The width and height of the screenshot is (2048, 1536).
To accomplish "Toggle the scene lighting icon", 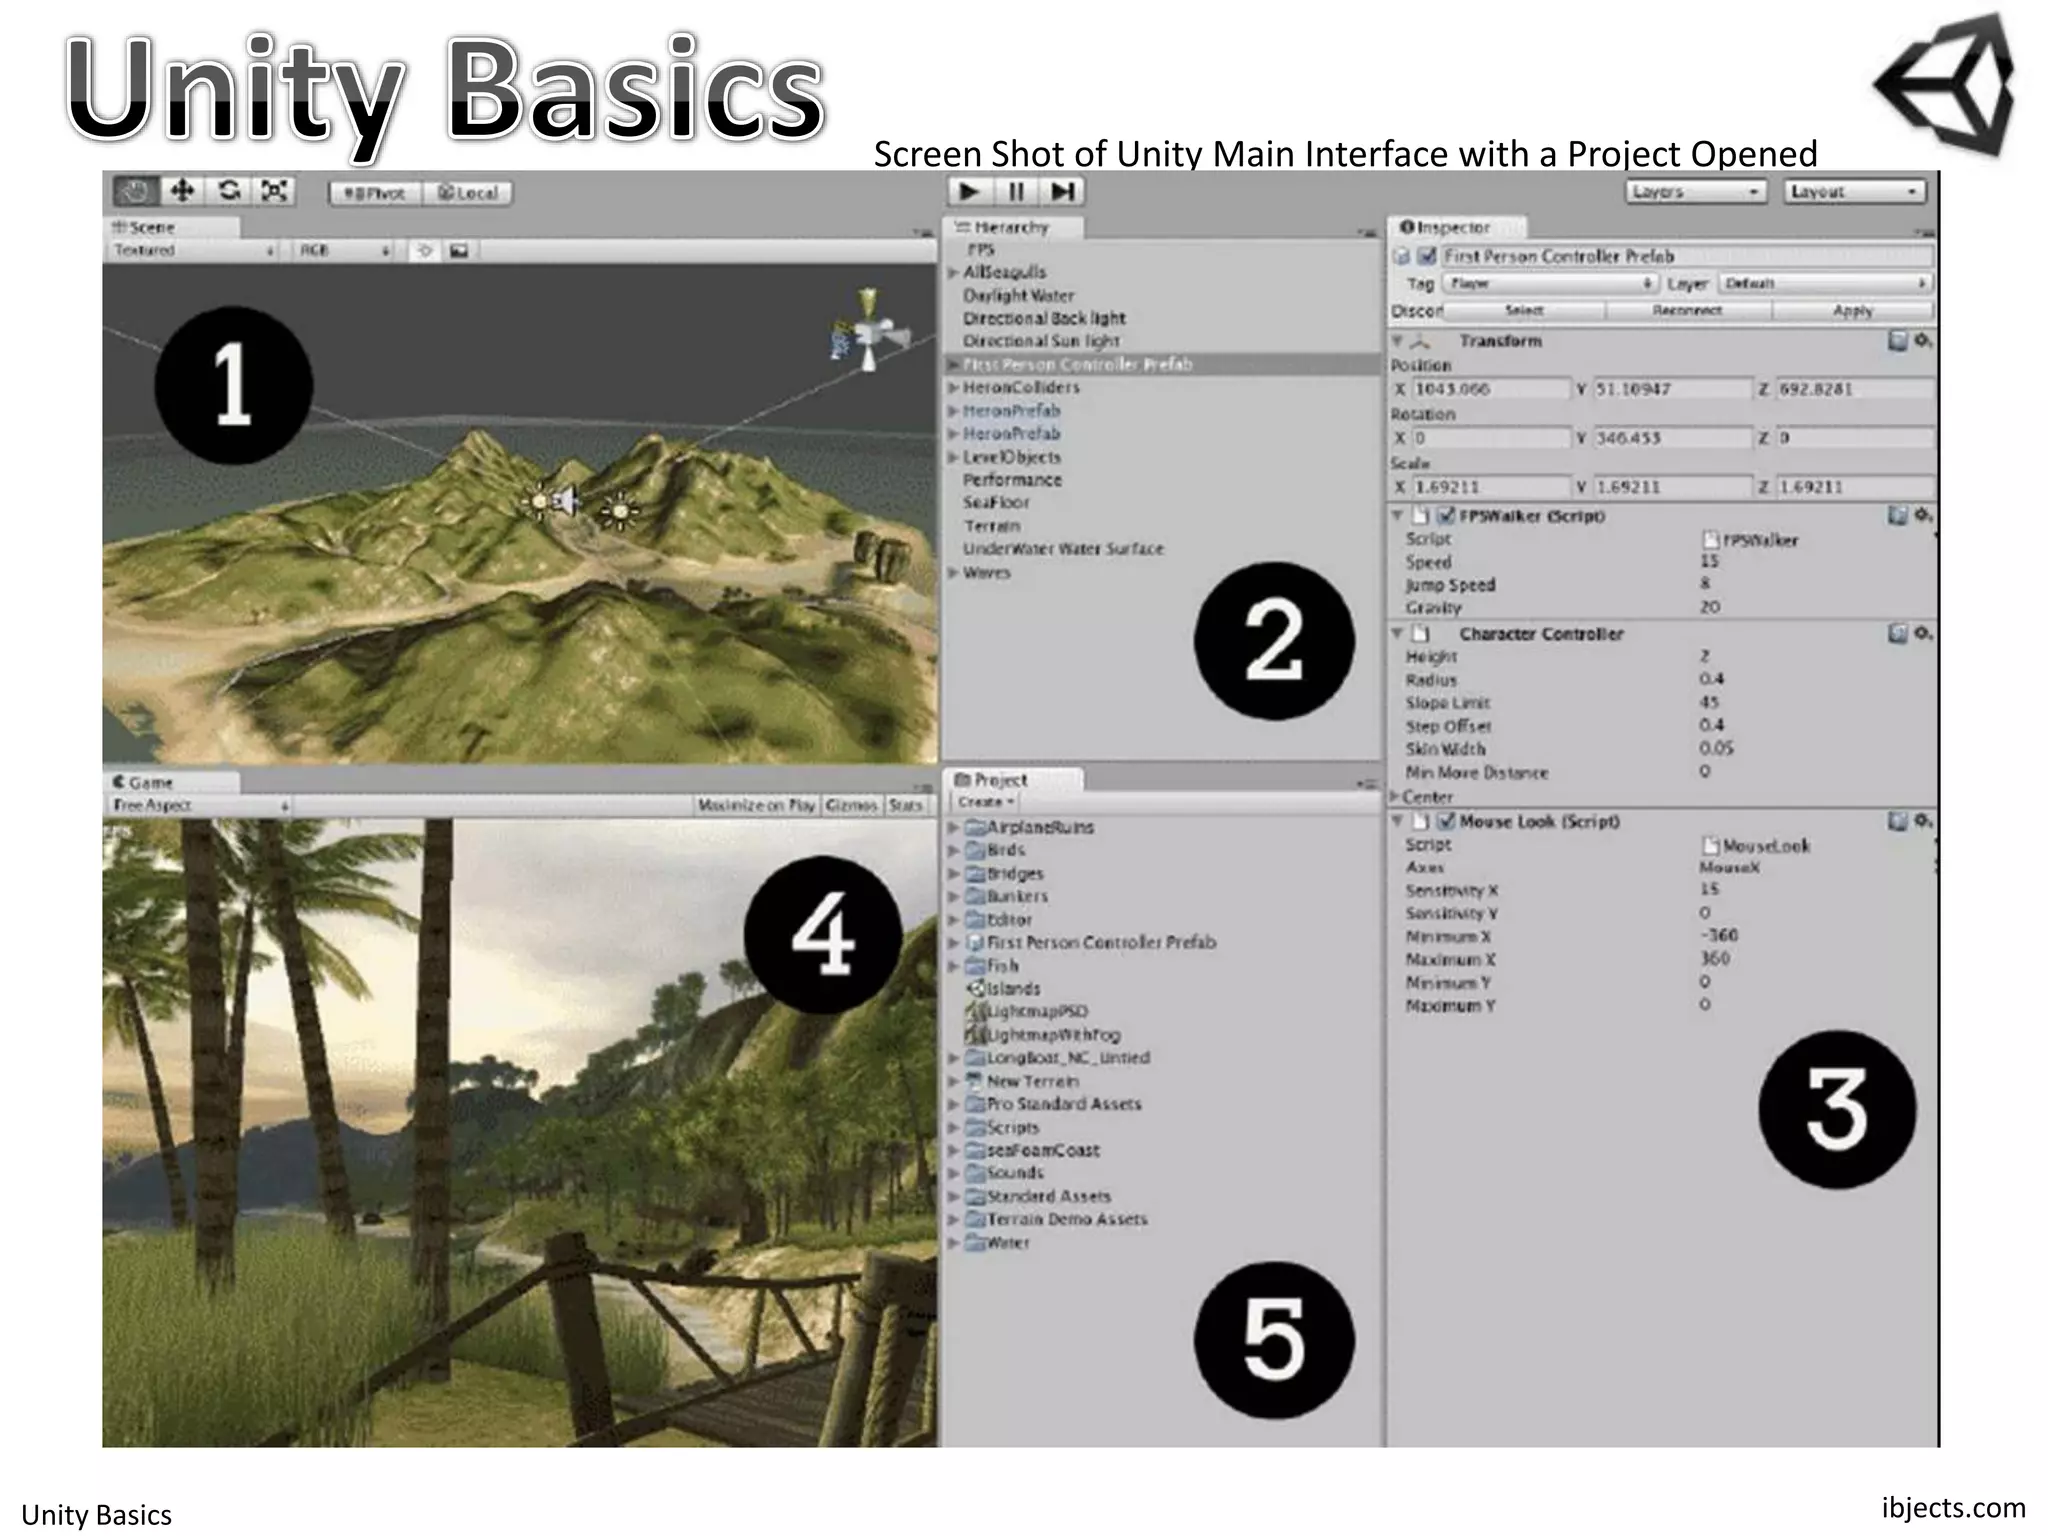I will pyautogui.click(x=425, y=251).
